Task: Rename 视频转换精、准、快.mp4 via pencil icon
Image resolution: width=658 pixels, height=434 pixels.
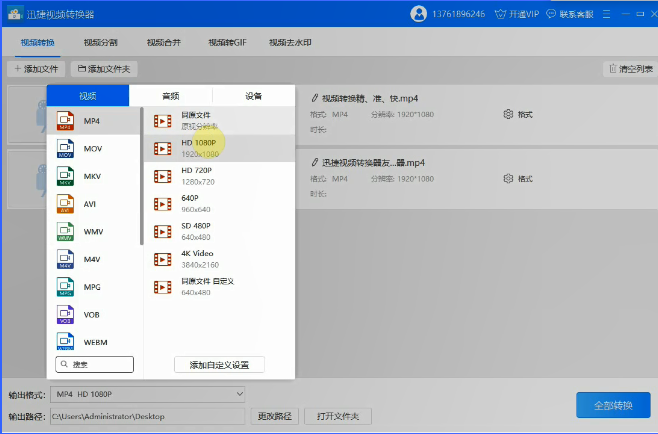Action: [x=314, y=98]
